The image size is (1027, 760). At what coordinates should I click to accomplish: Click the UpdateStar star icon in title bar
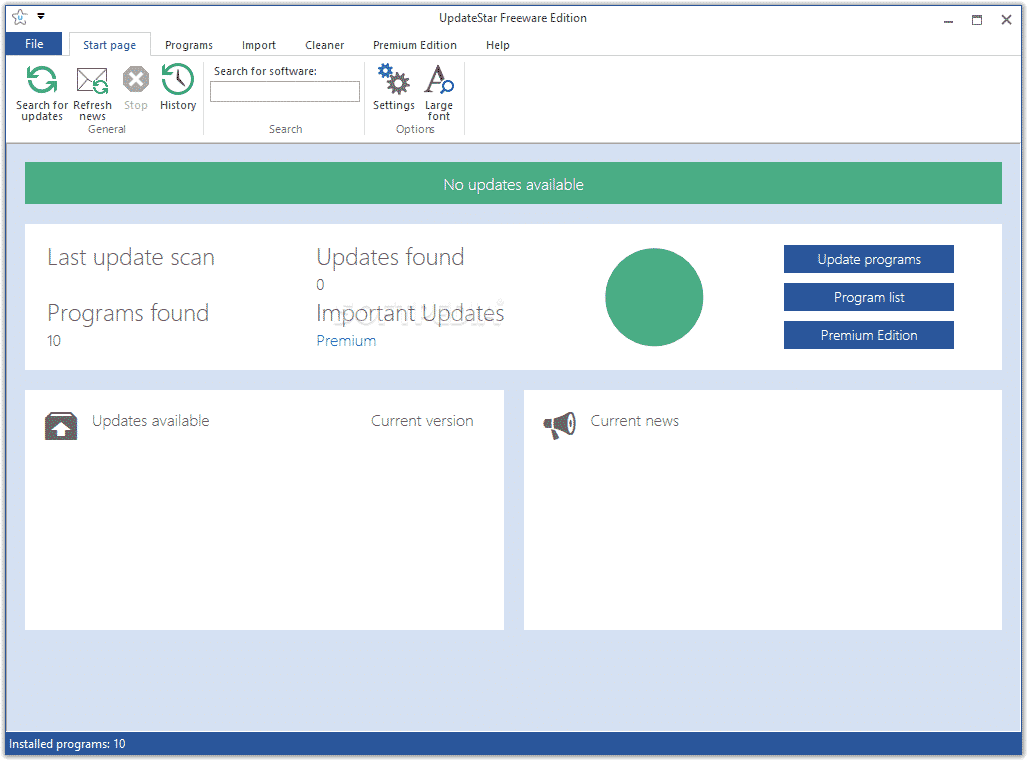pyautogui.click(x=19, y=17)
